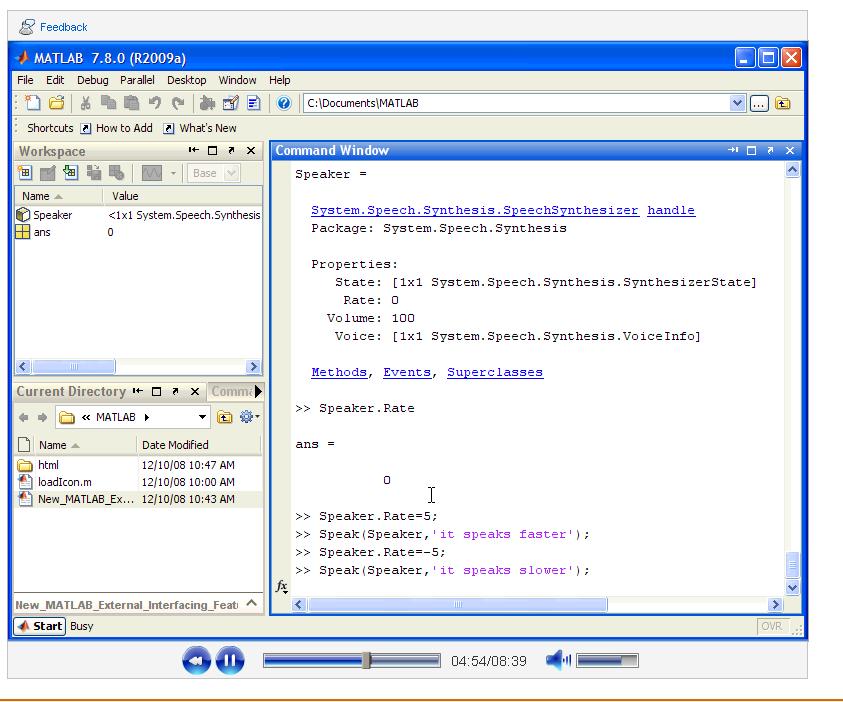Image resolution: width=843 pixels, height=702 pixels.
Task: Rewind the video to the beginning
Action: point(196,660)
